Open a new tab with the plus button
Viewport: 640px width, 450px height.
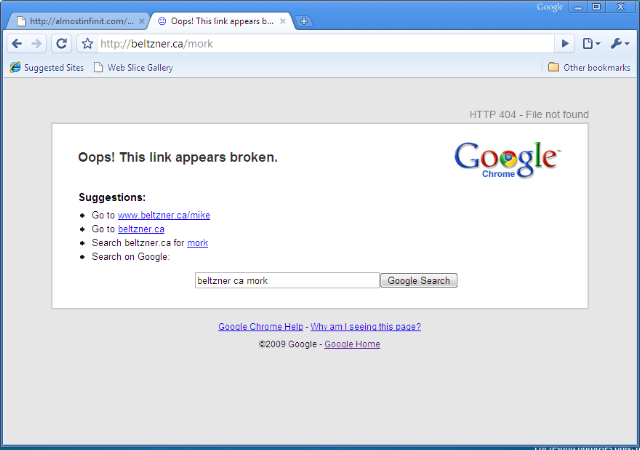(303, 21)
